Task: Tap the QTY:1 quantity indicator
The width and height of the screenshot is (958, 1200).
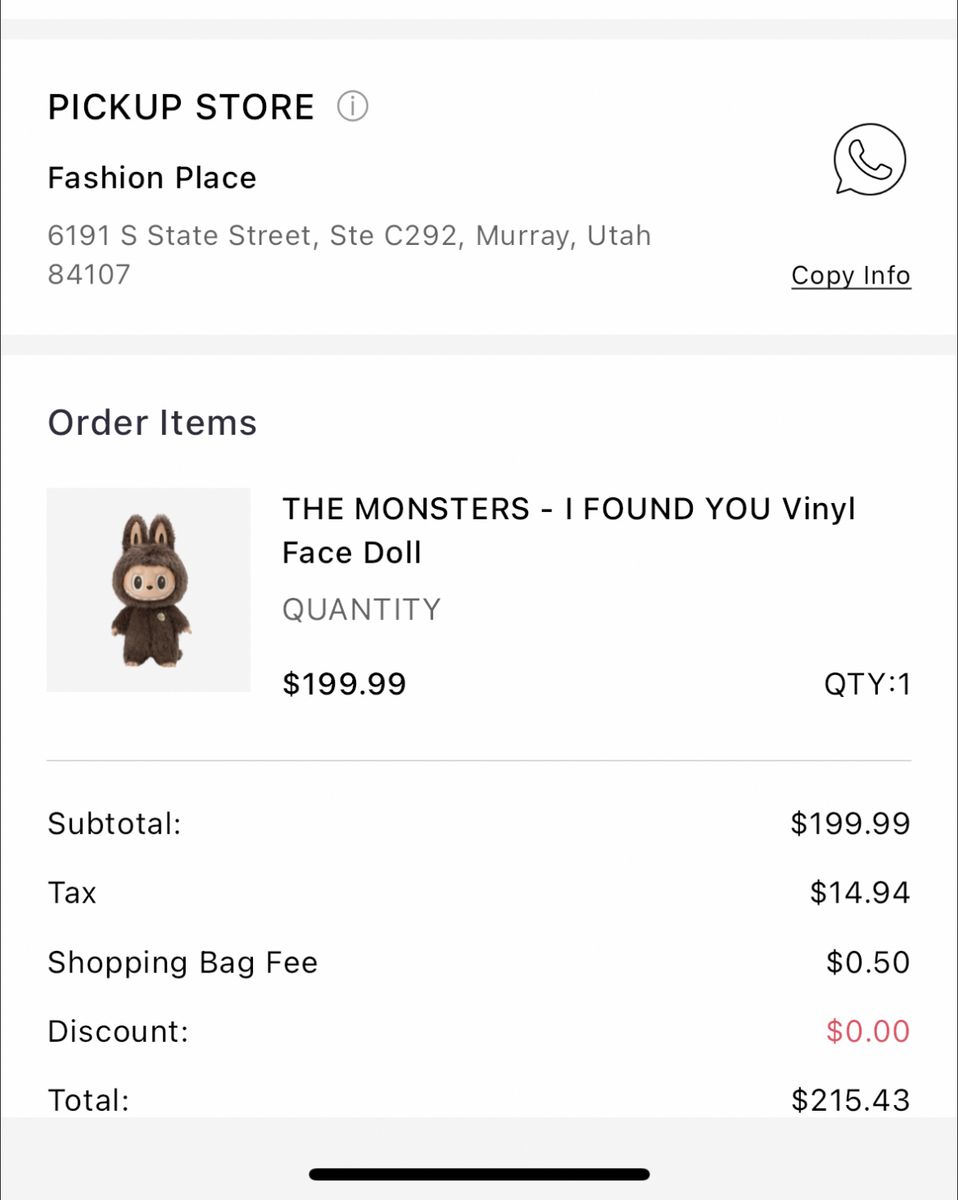Action: 867,684
